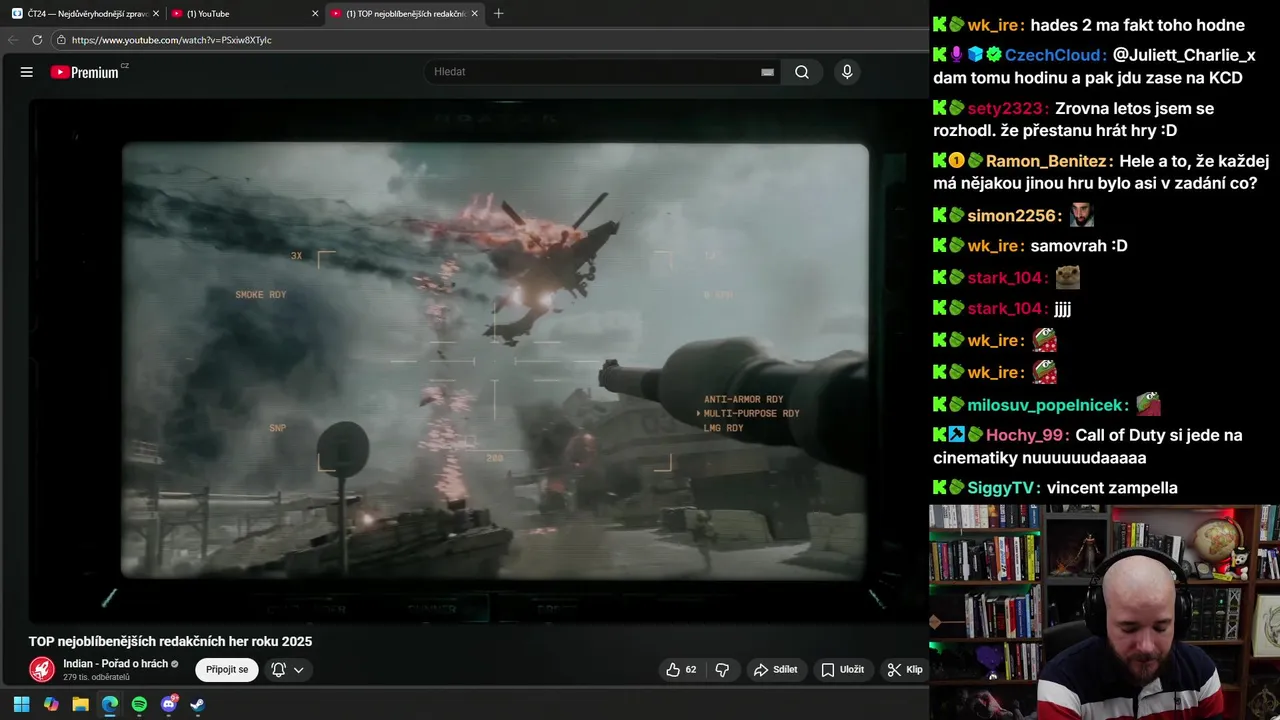Start voice search with microphone icon
Screen dimensions: 1280x720
tap(847, 72)
